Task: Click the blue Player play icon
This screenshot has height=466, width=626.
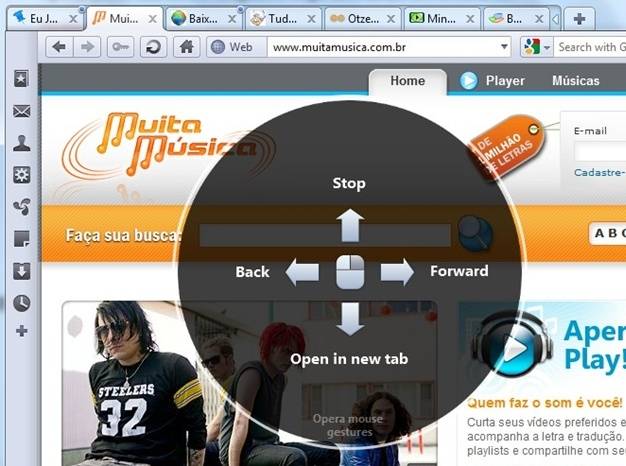Action: [x=468, y=81]
